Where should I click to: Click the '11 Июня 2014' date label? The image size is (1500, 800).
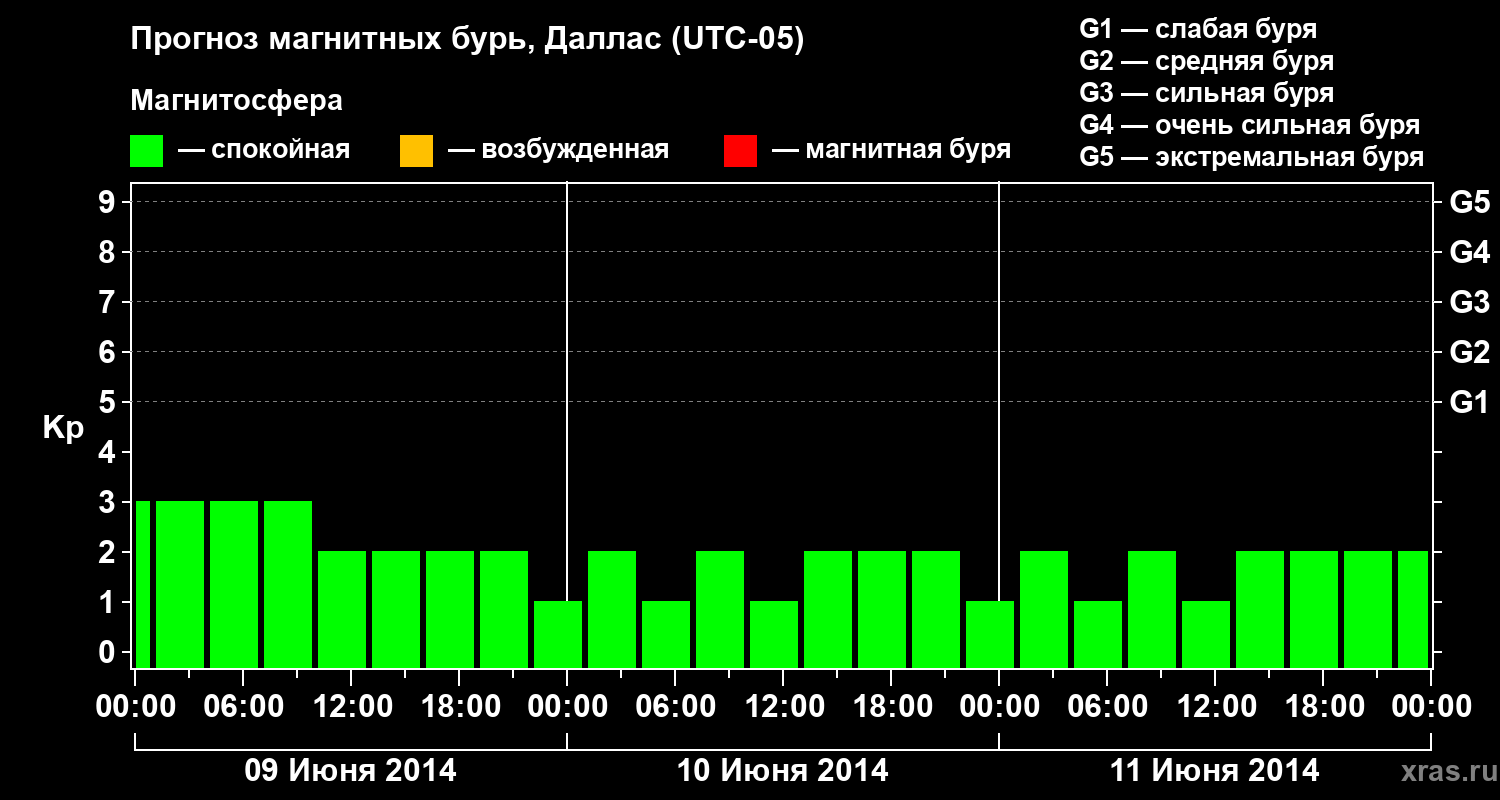click(1215, 771)
